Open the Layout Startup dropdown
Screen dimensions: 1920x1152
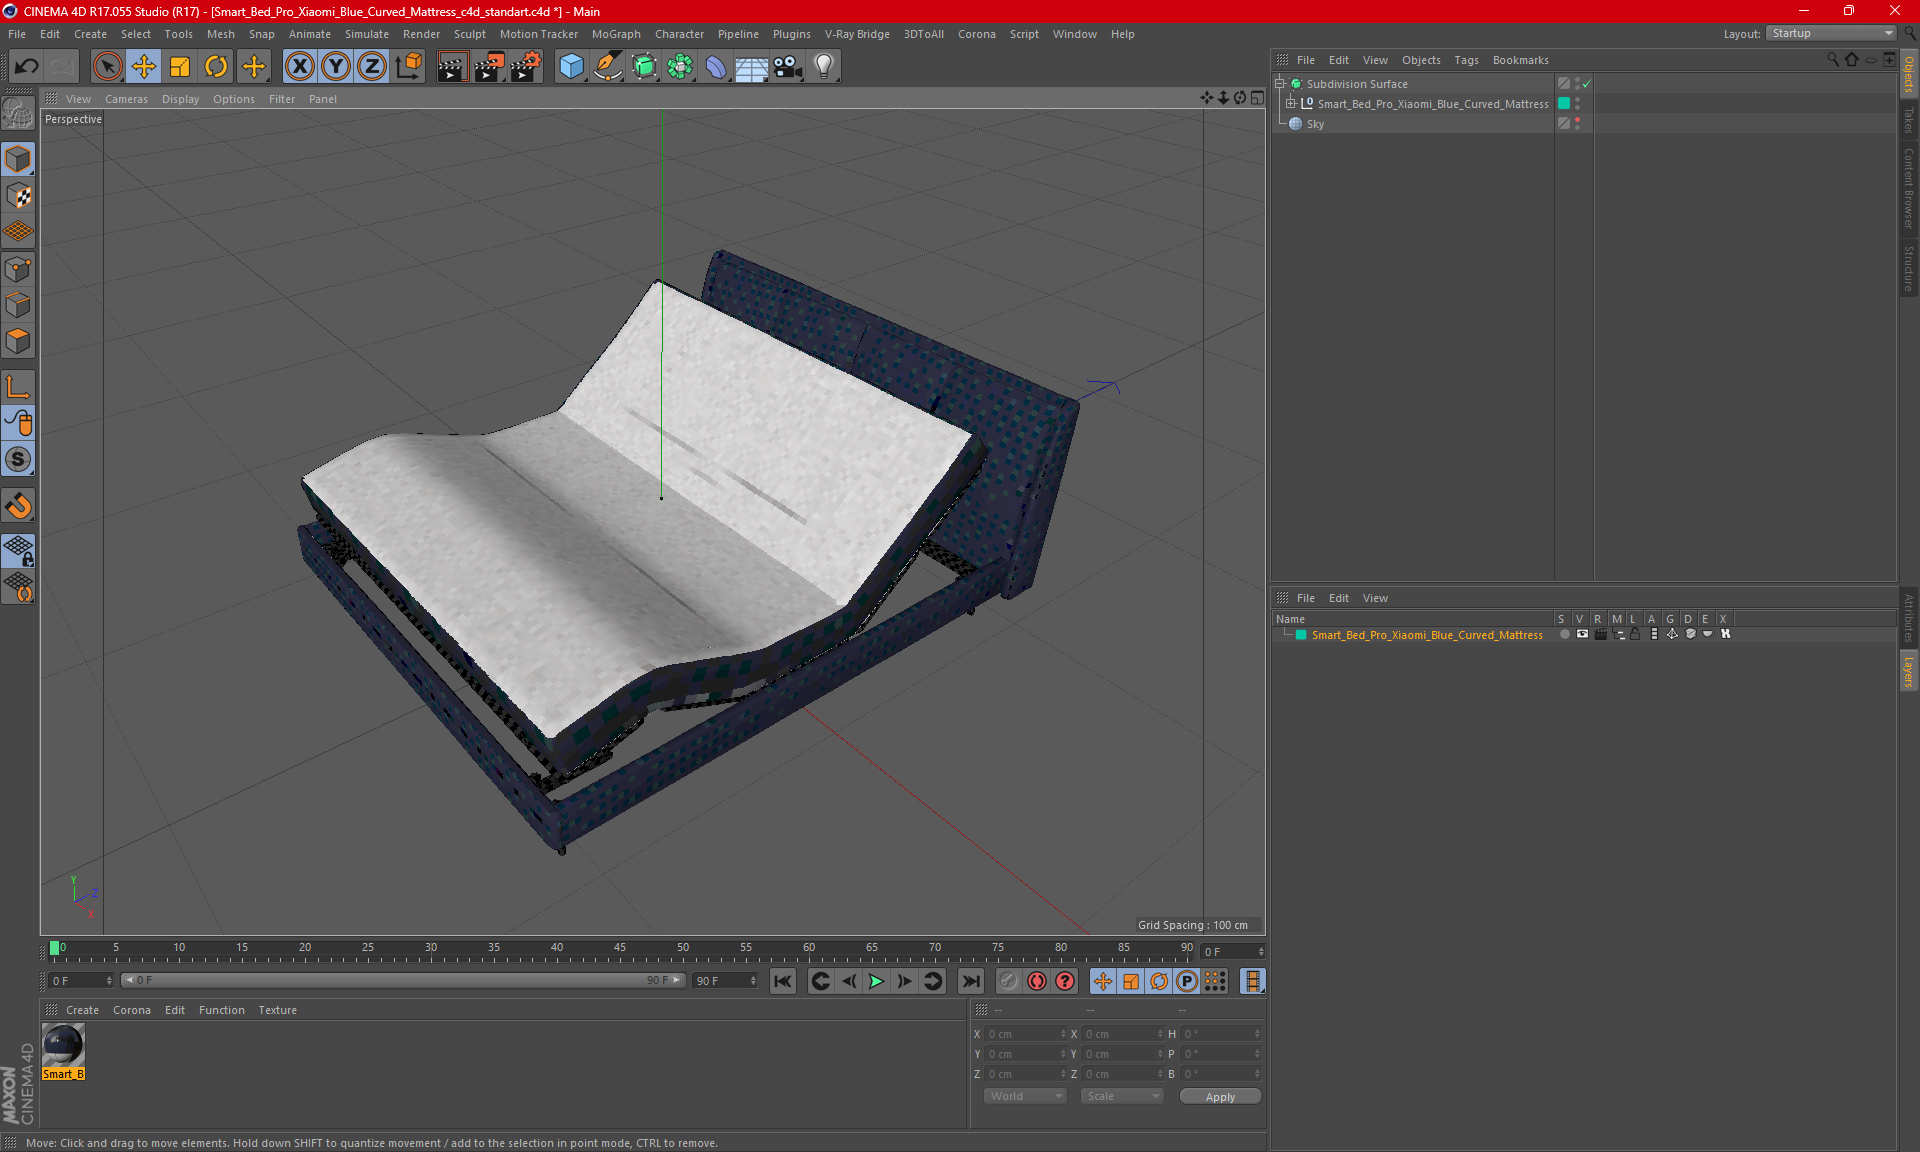pos(1832,34)
